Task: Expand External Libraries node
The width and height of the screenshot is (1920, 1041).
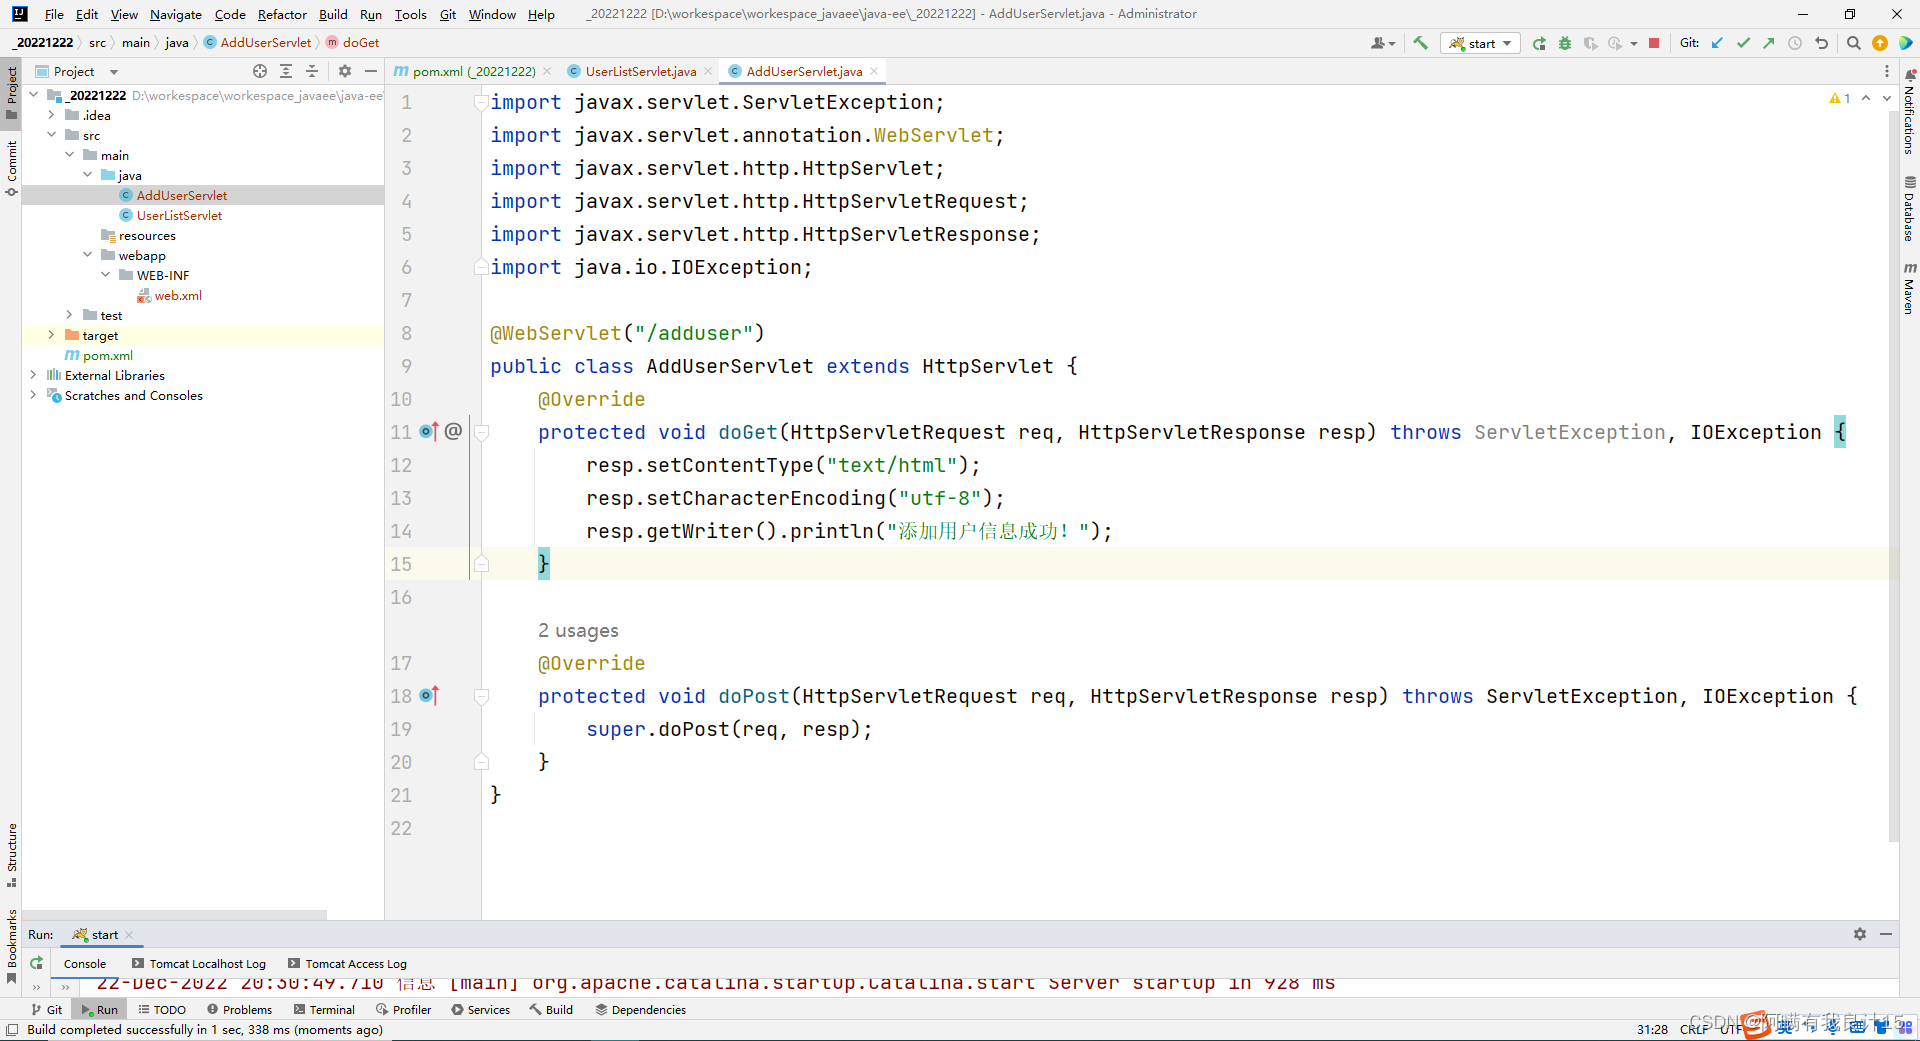Action: click(x=33, y=375)
